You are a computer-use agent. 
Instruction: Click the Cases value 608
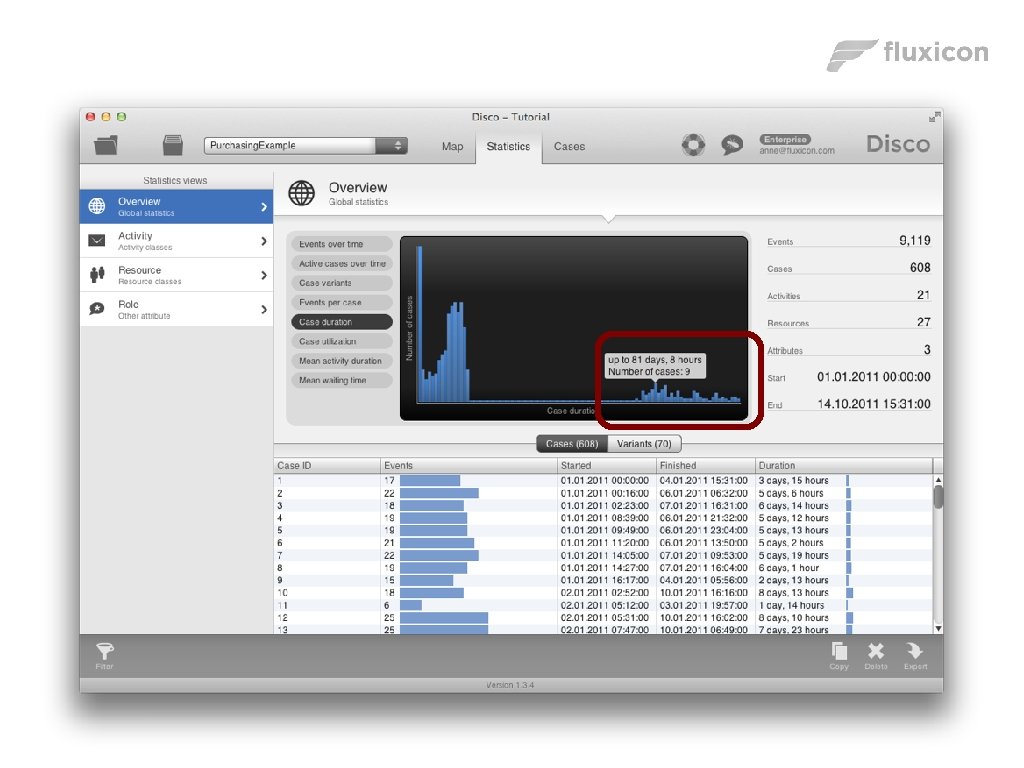point(920,267)
